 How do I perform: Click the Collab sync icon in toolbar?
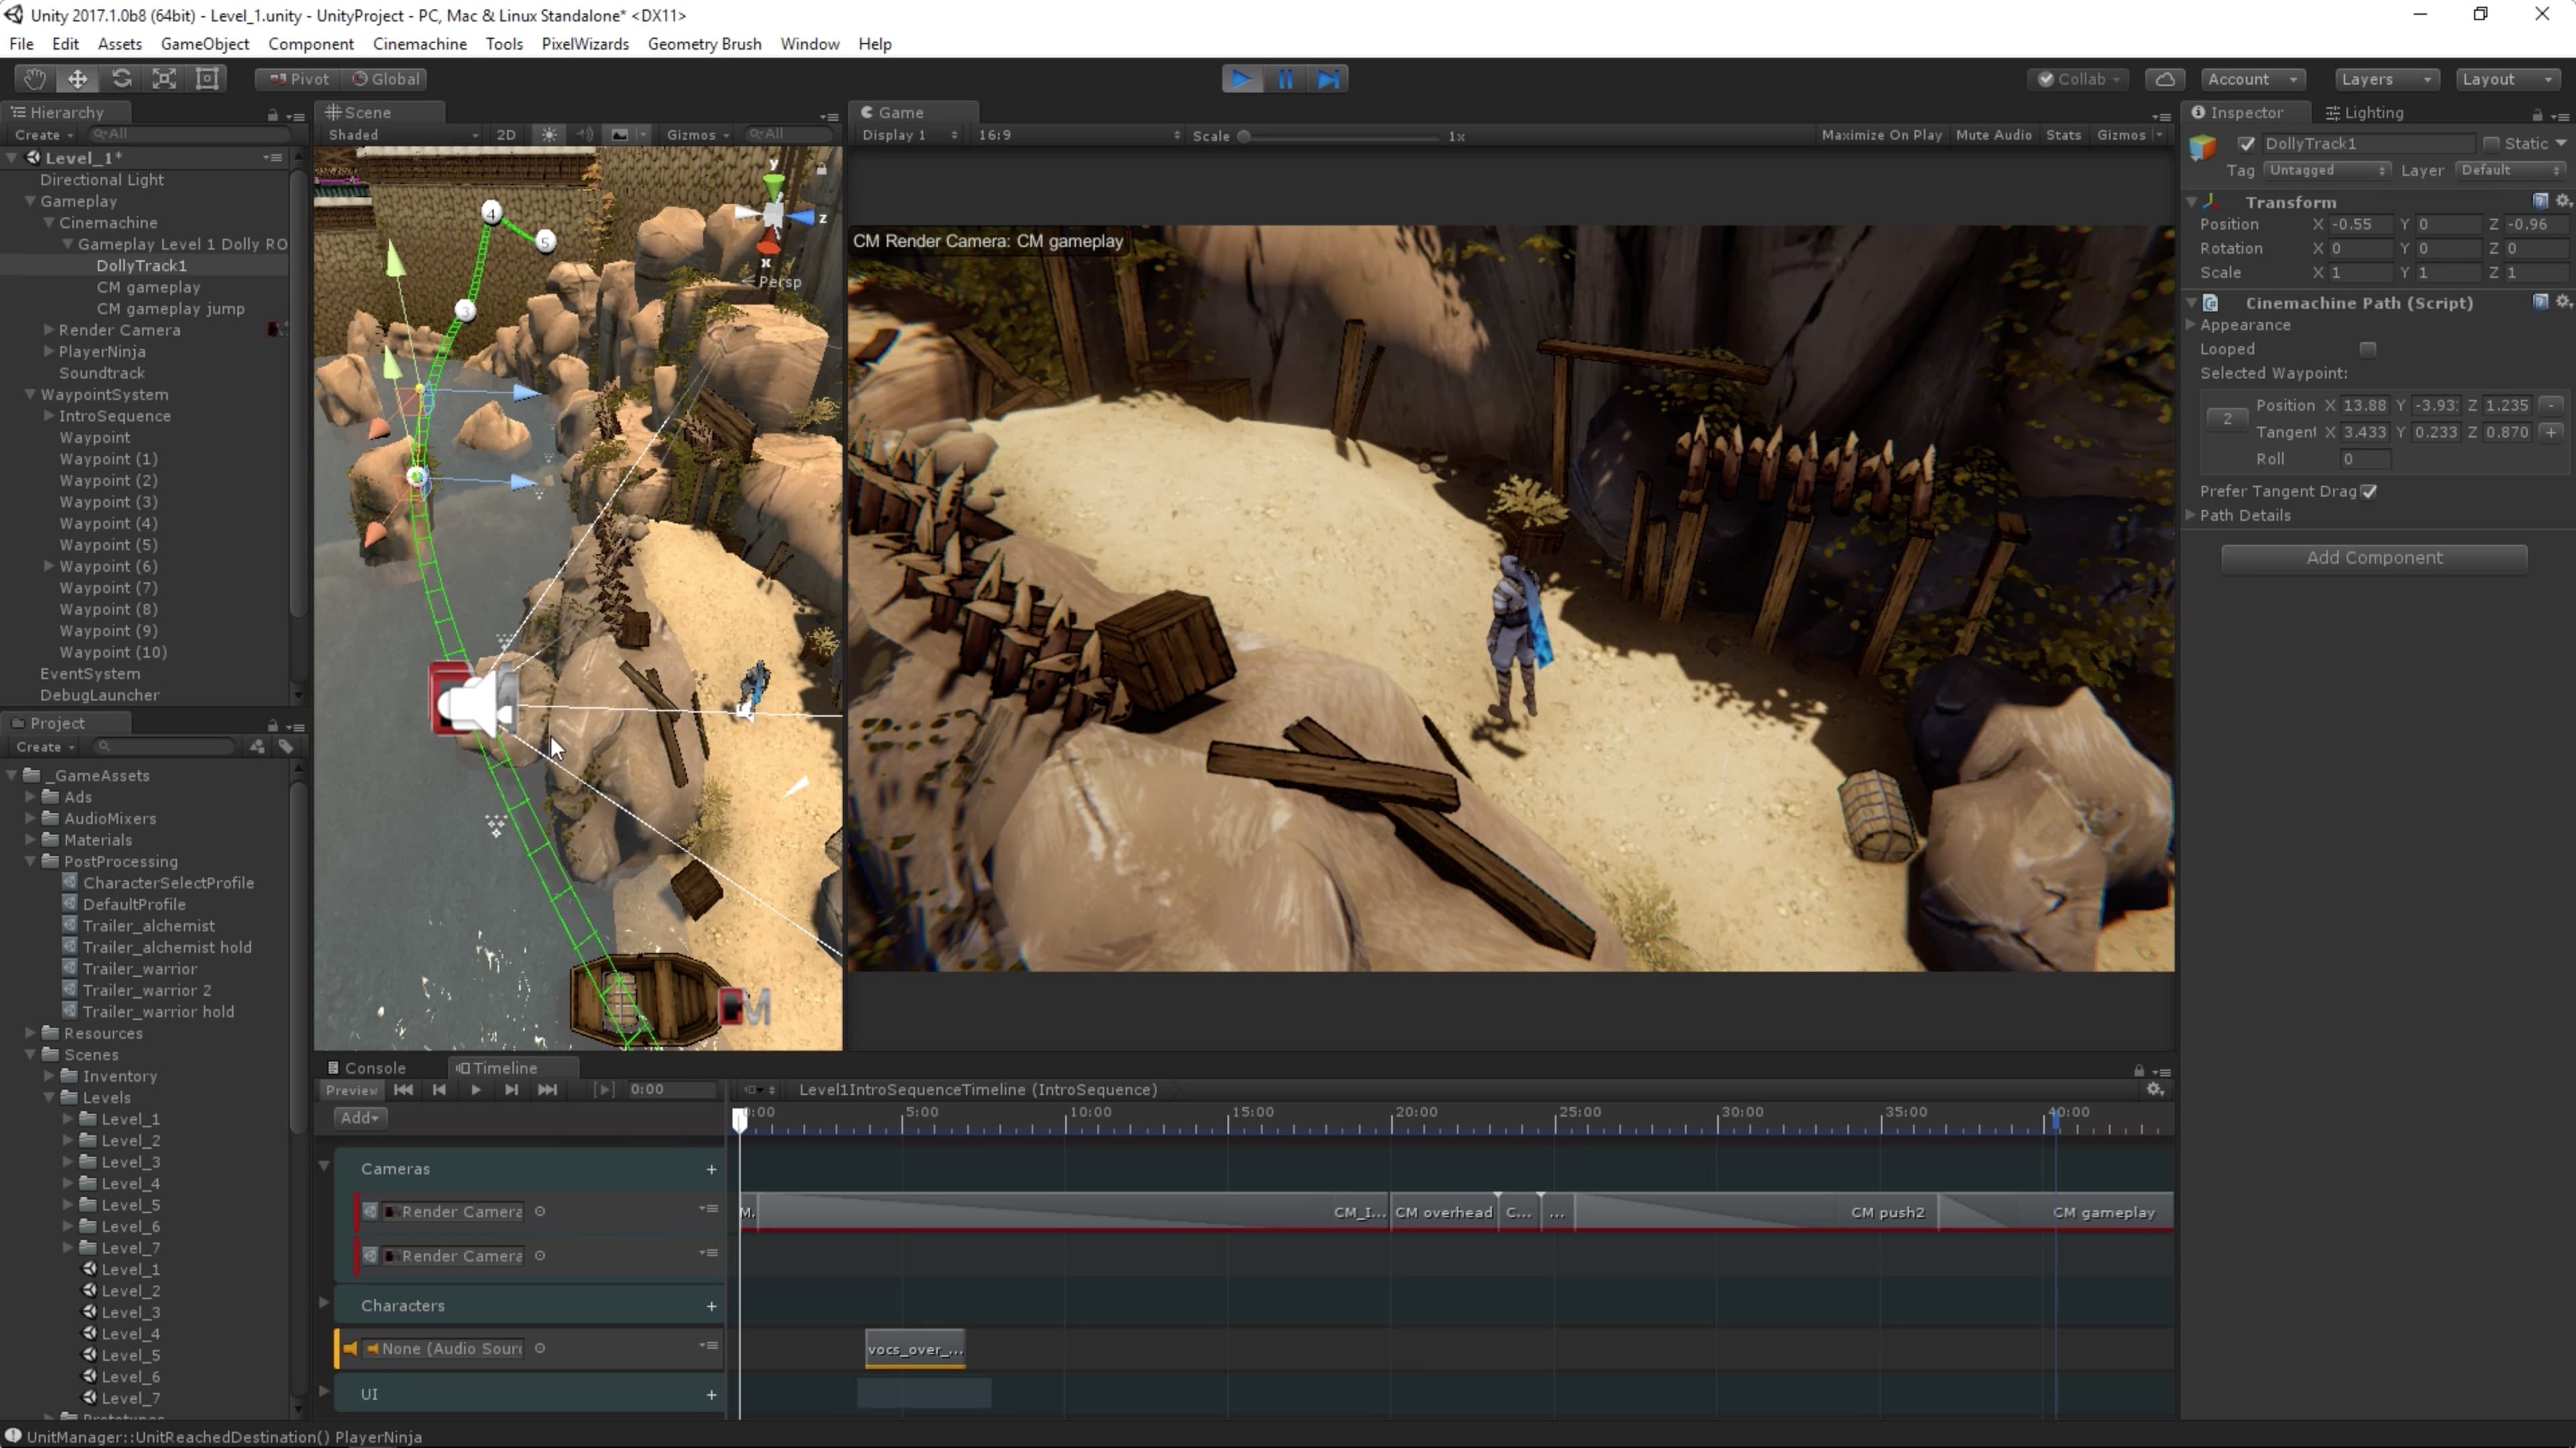[x=2165, y=78]
